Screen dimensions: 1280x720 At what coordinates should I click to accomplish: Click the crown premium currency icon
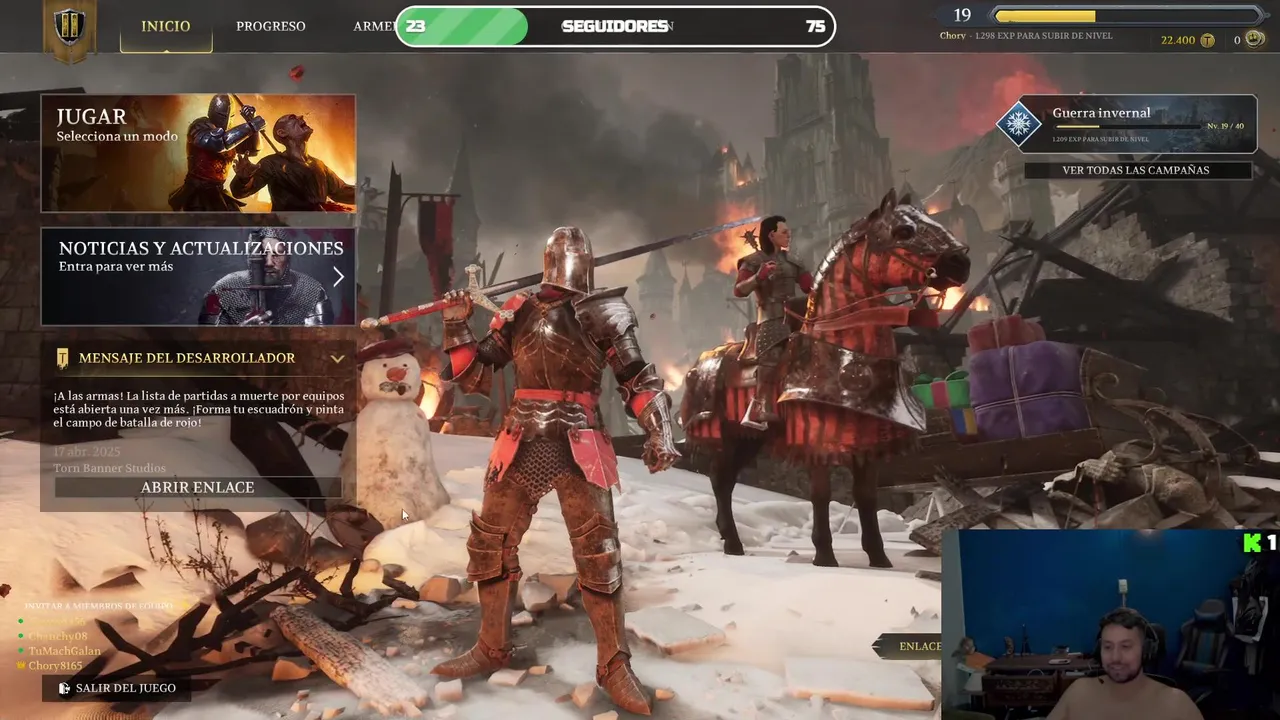[x=1255, y=40]
